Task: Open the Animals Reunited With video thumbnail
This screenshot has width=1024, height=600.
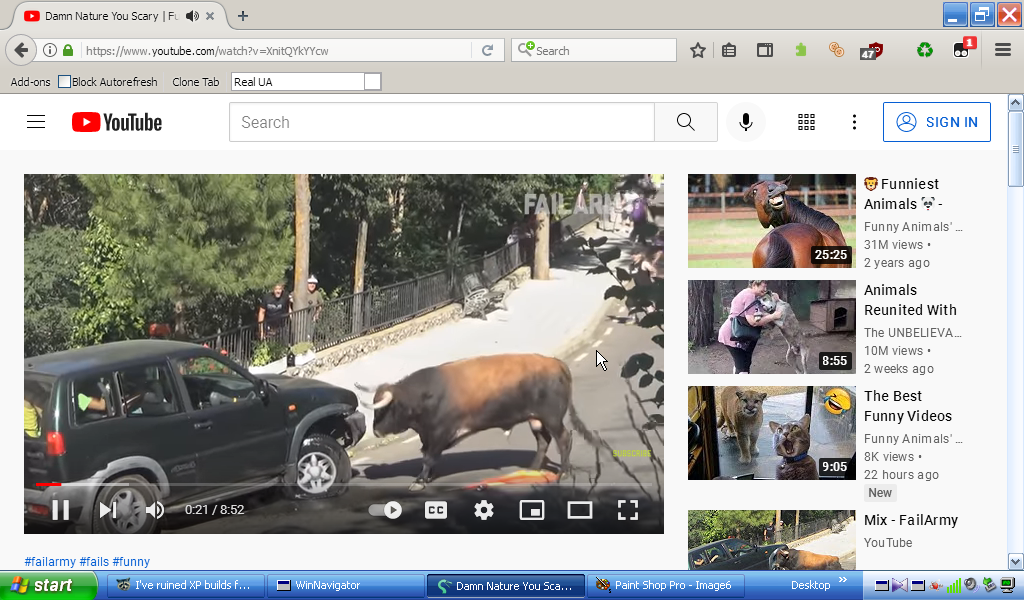Action: (771, 327)
